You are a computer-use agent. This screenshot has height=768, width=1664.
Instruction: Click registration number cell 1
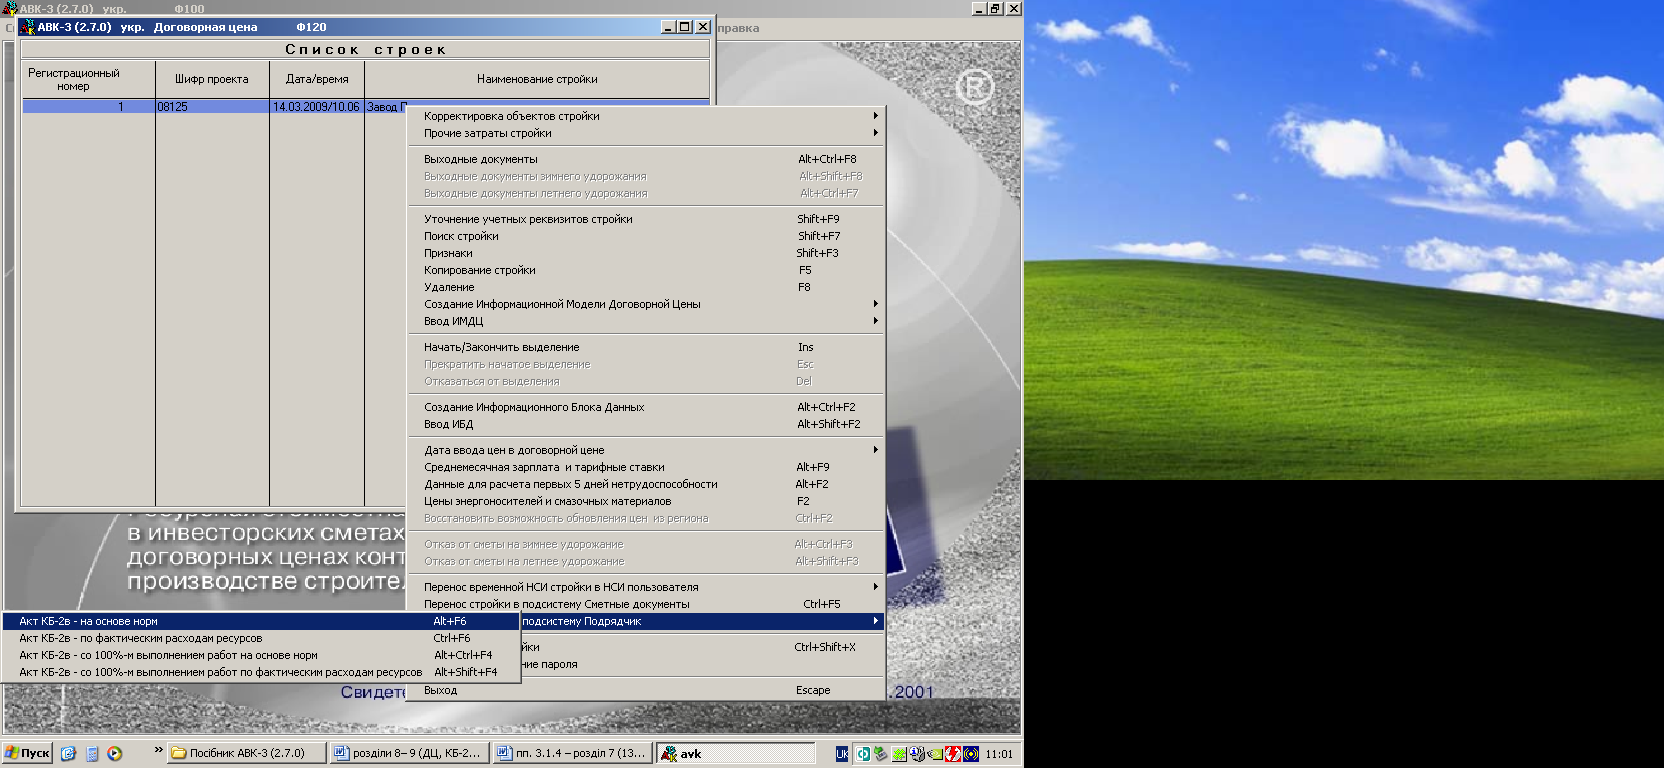pyautogui.click(x=88, y=106)
